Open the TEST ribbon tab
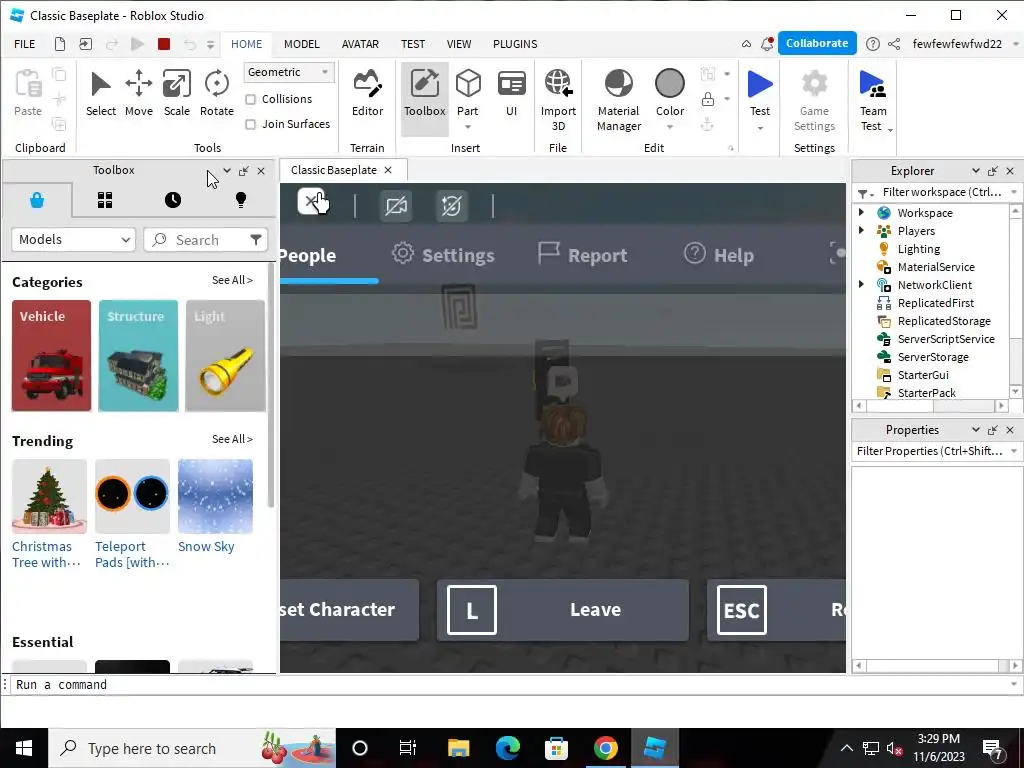The image size is (1024, 768). 413,44
